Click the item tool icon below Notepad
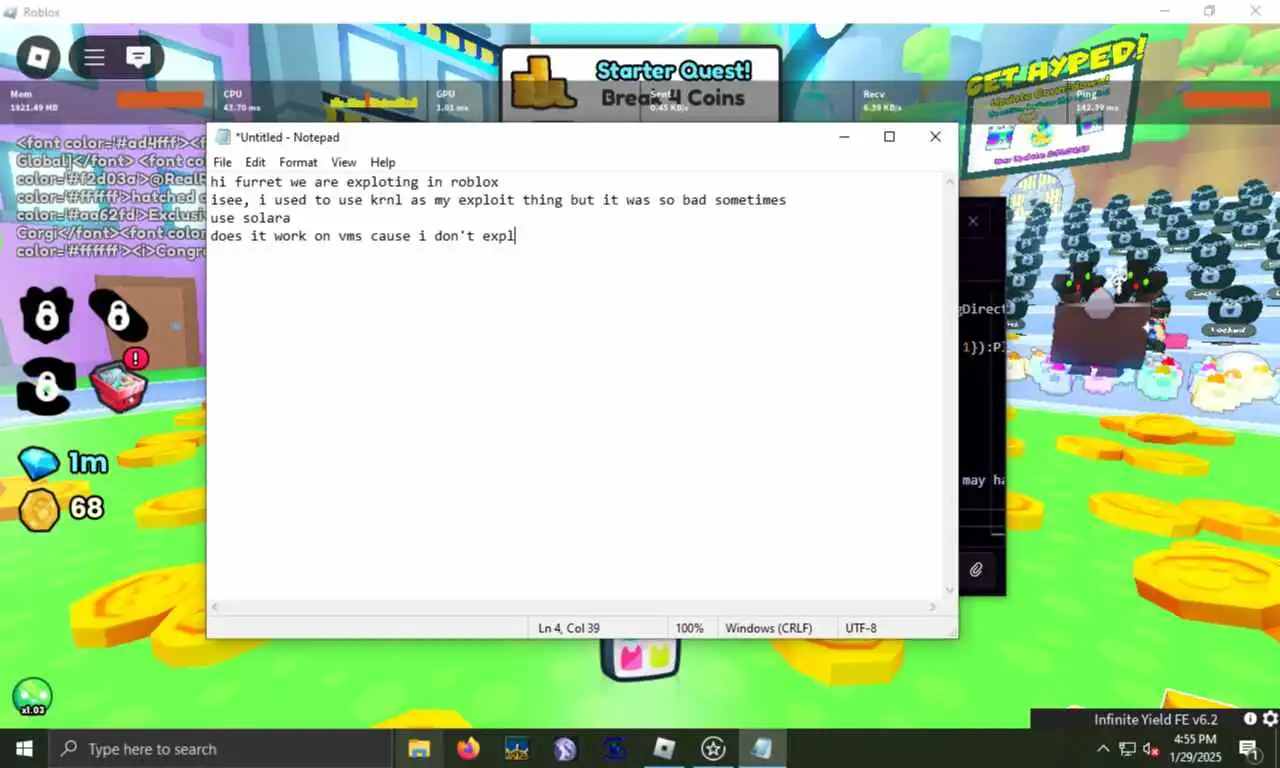The image size is (1280, 768). 640,658
